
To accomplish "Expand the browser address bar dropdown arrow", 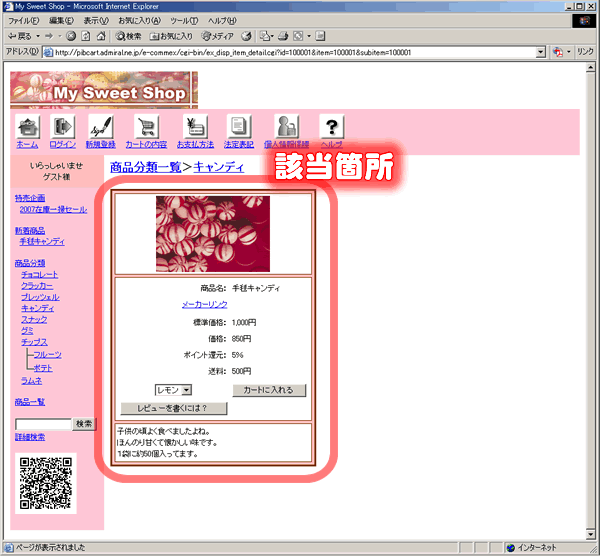I will click(541, 52).
